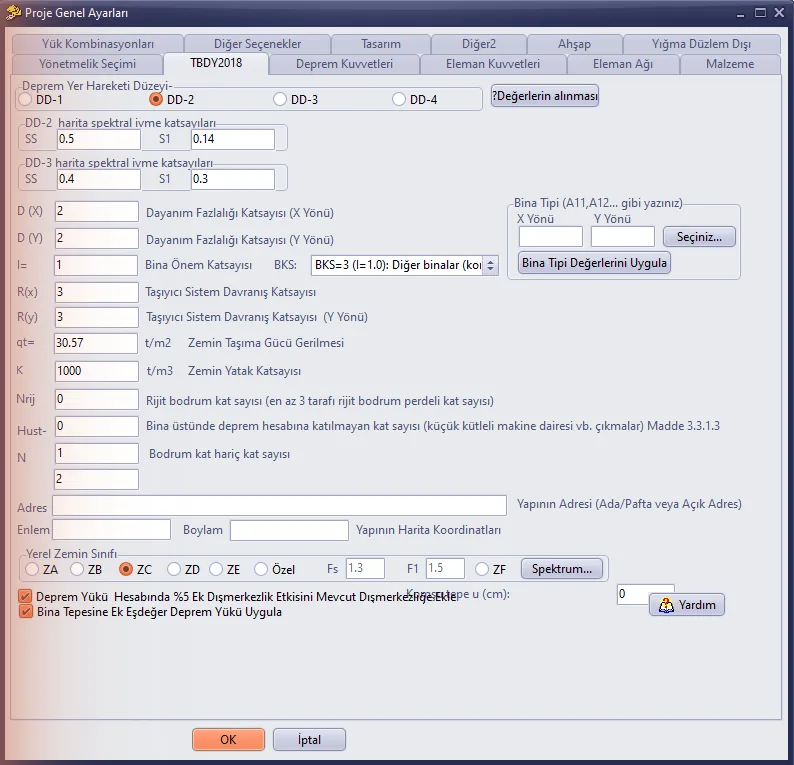Click the R(x) behavior coefficient field
The width and height of the screenshot is (794, 765).
(x=97, y=292)
